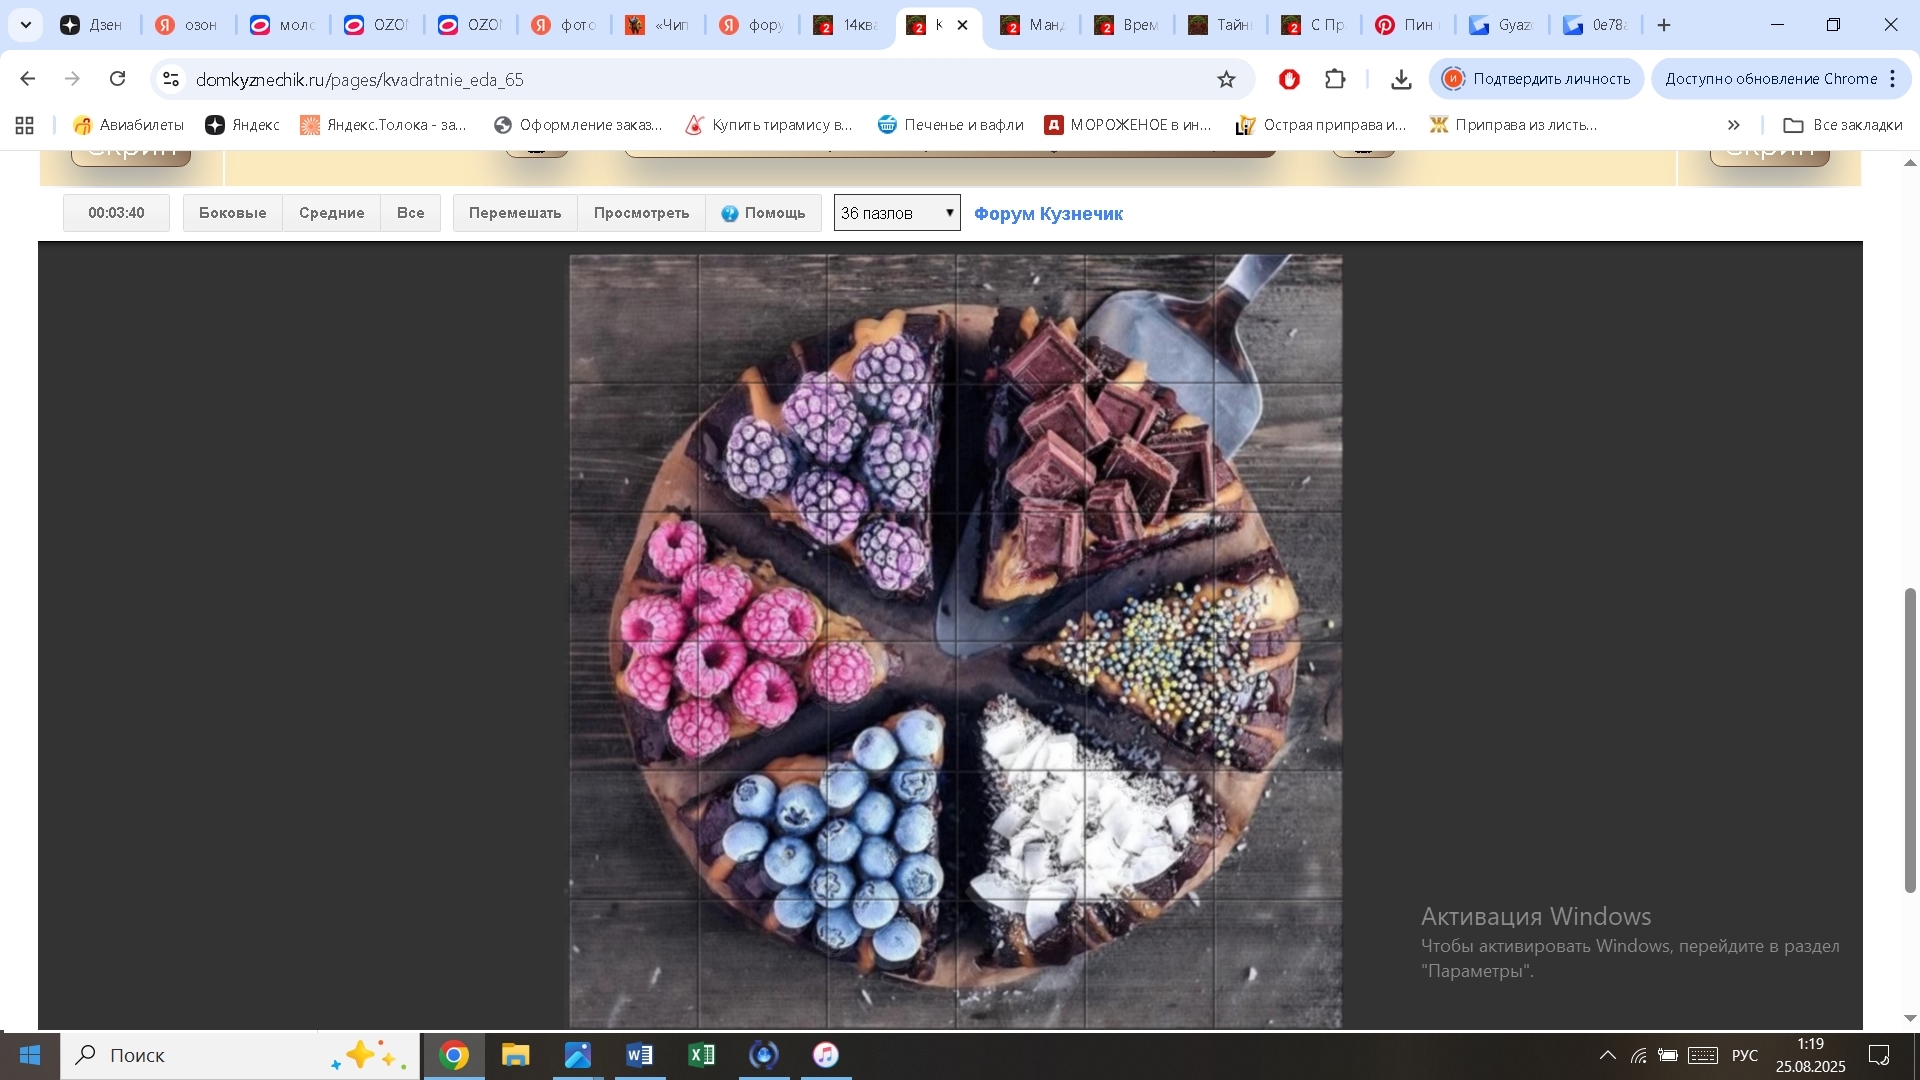Click the Все pieces button

[410, 213]
